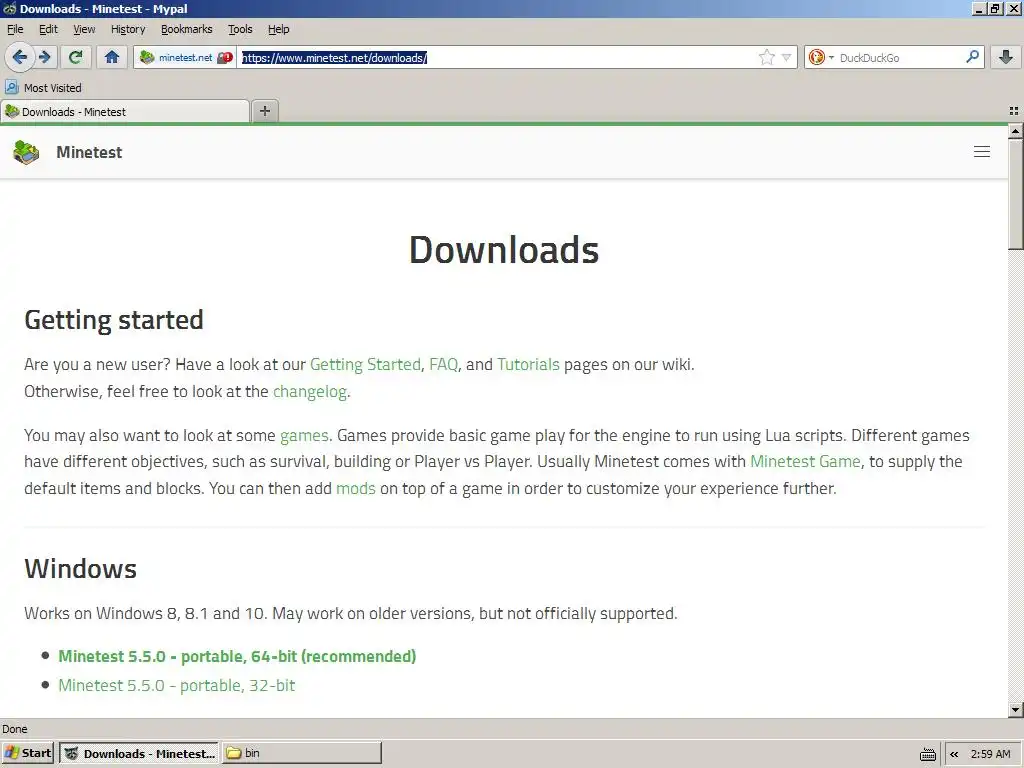Click the minetest.net site identity icon
Viewport: 1024px width, 768px height.
[147, 57]
